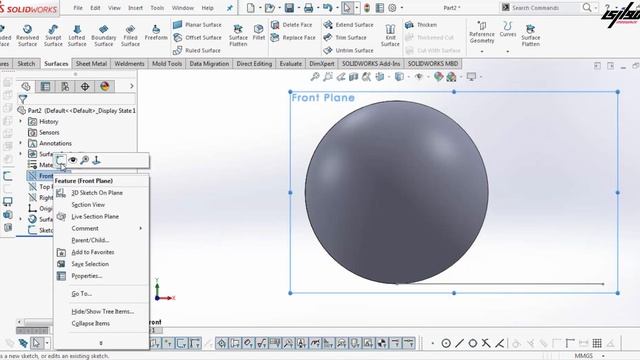
Task: Choose the Trim Surface tool
Action: point(345,38)
